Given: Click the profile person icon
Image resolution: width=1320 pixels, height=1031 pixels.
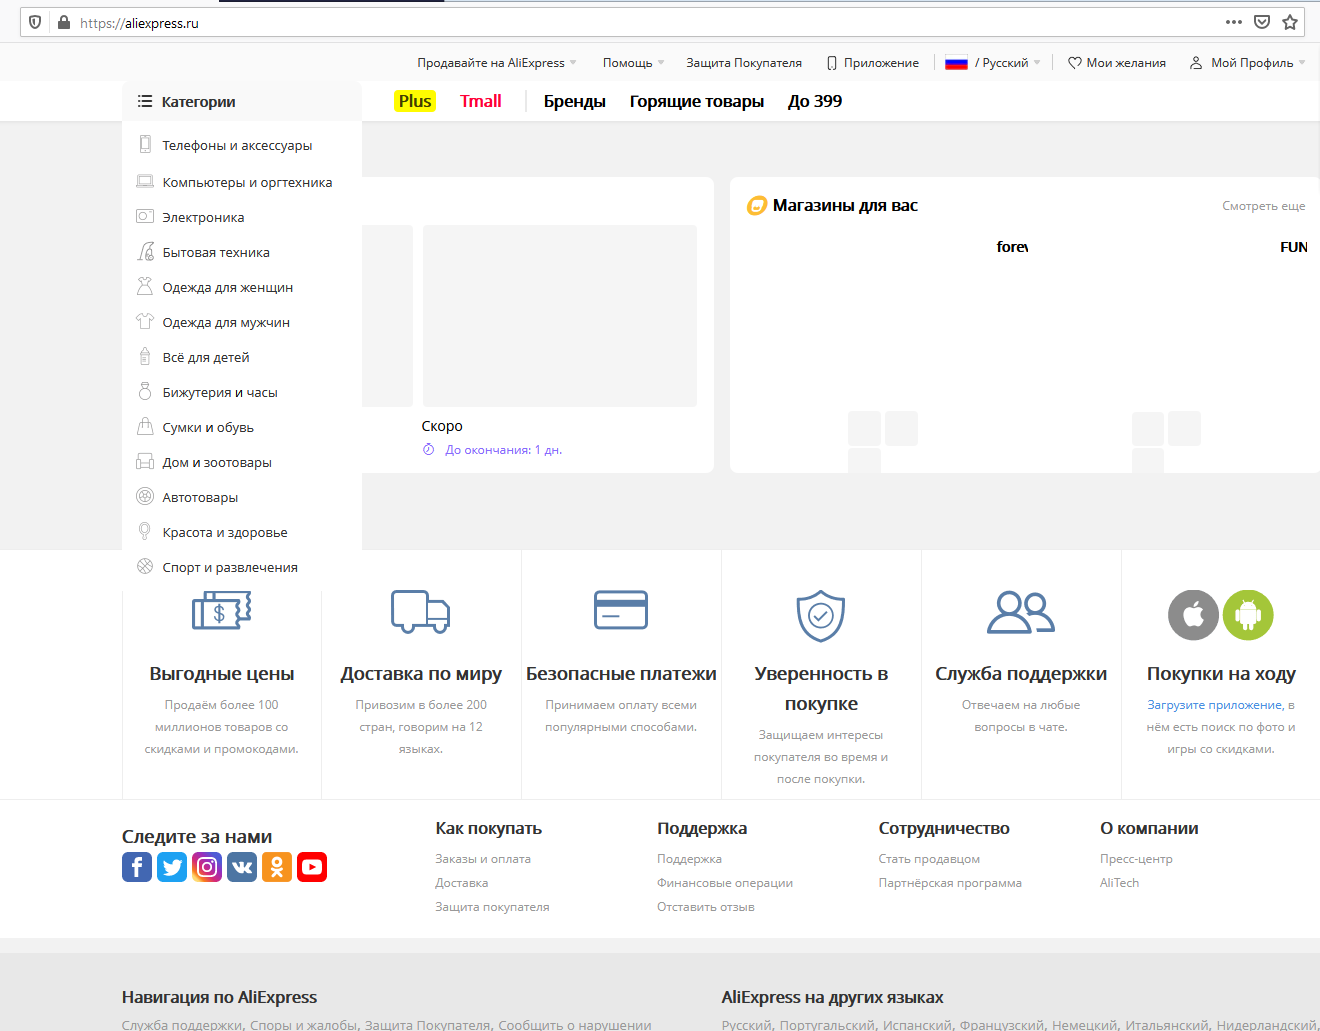Looking at the screenshot, I should click(x=1196, y=63).
